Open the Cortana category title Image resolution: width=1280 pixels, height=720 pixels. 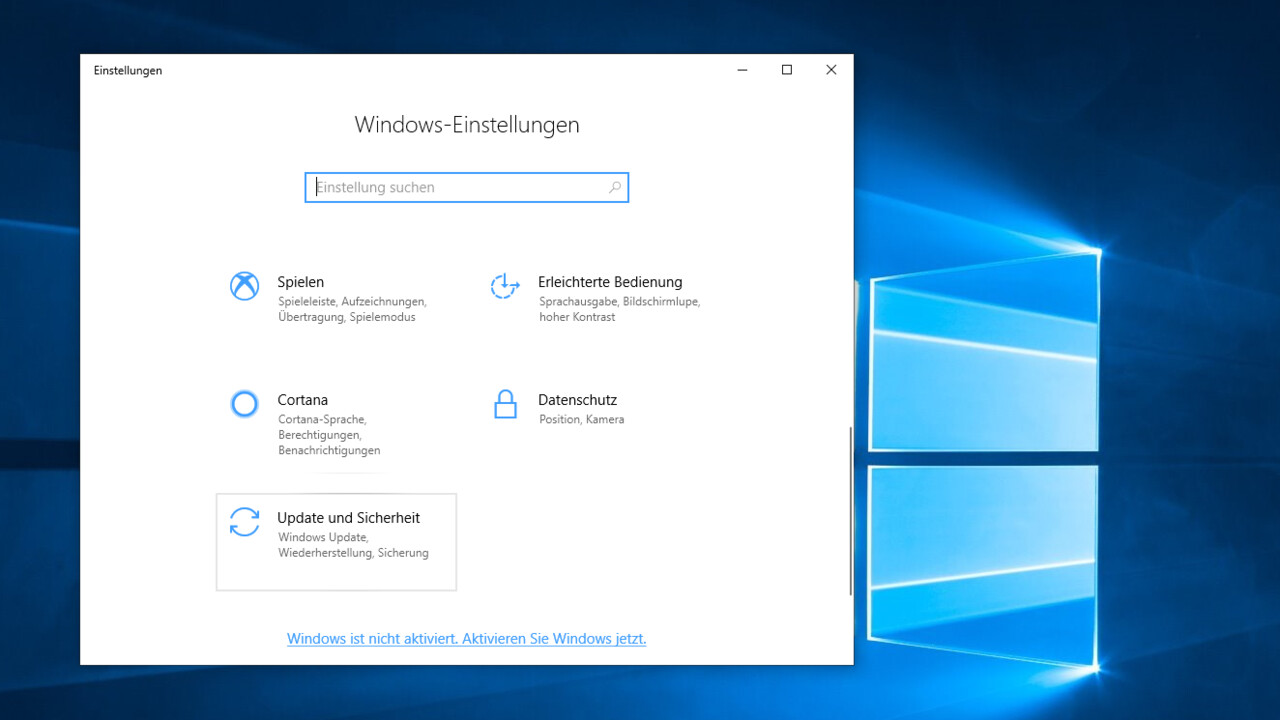pos(303,400)
